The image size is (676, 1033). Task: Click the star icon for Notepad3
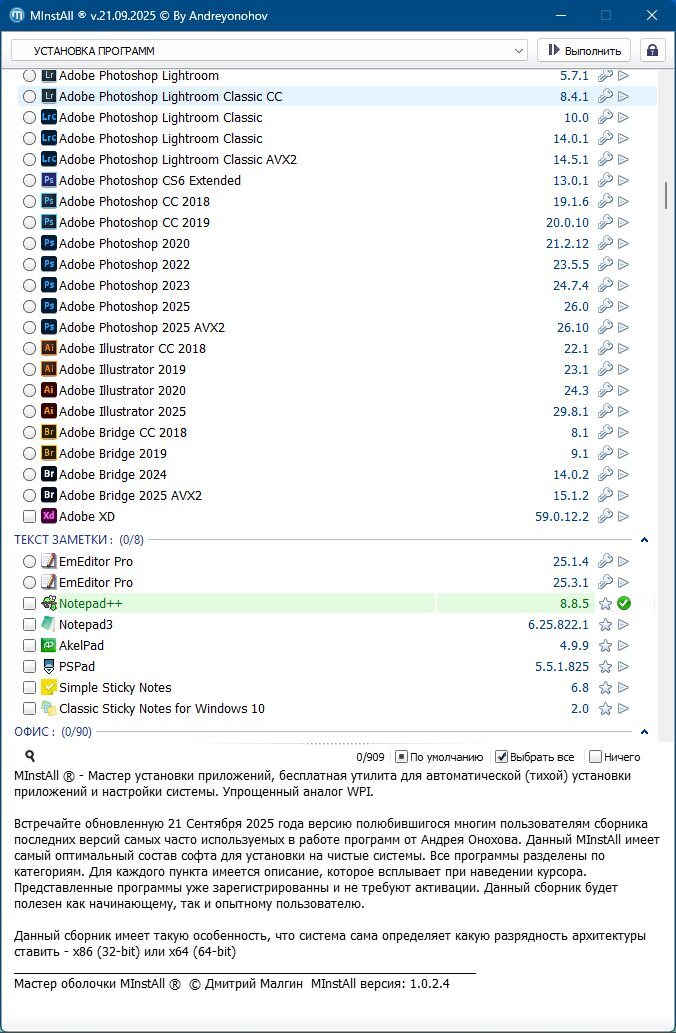(x=604, y=625)
